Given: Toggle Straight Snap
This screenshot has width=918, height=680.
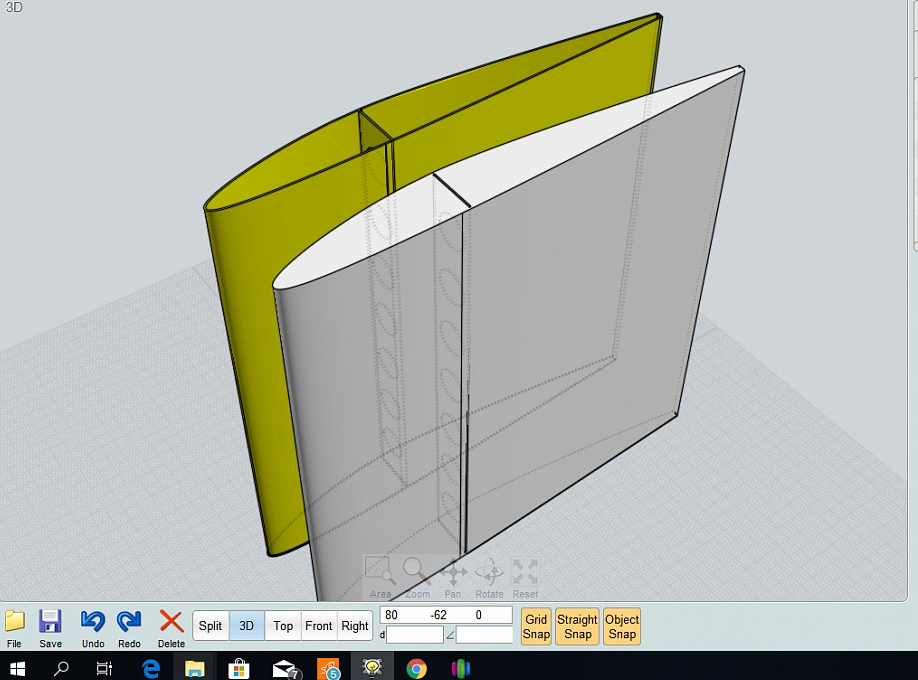Looking at the screenshot, I should 577,627.
